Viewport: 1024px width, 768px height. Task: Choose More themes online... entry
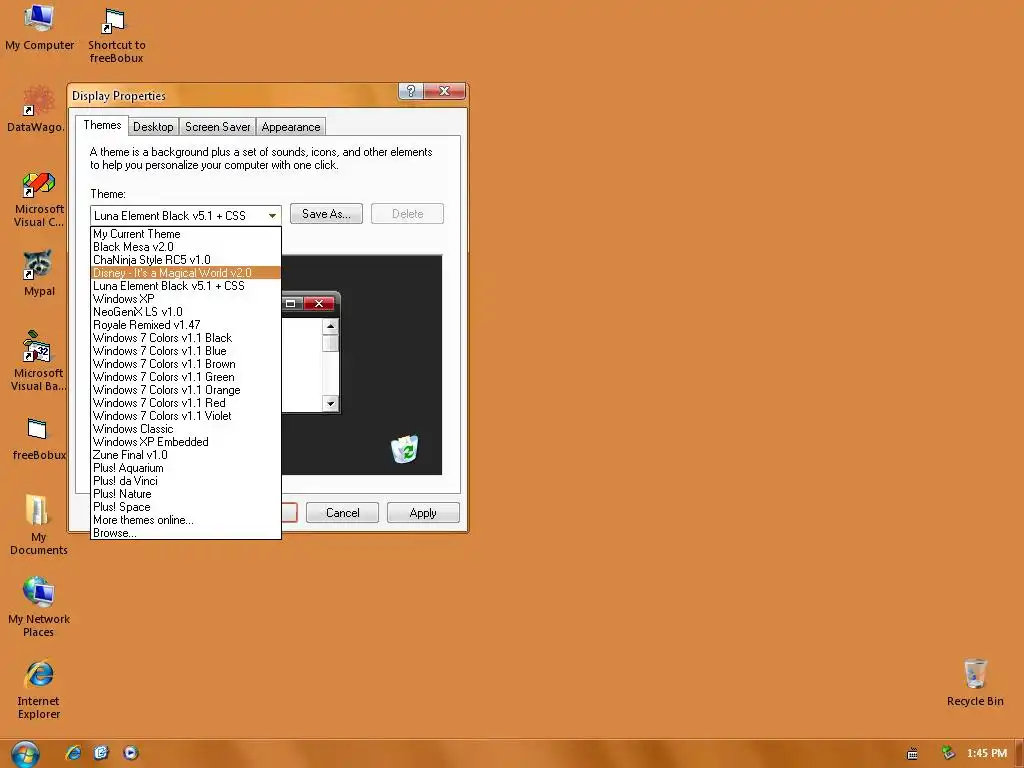185,520
